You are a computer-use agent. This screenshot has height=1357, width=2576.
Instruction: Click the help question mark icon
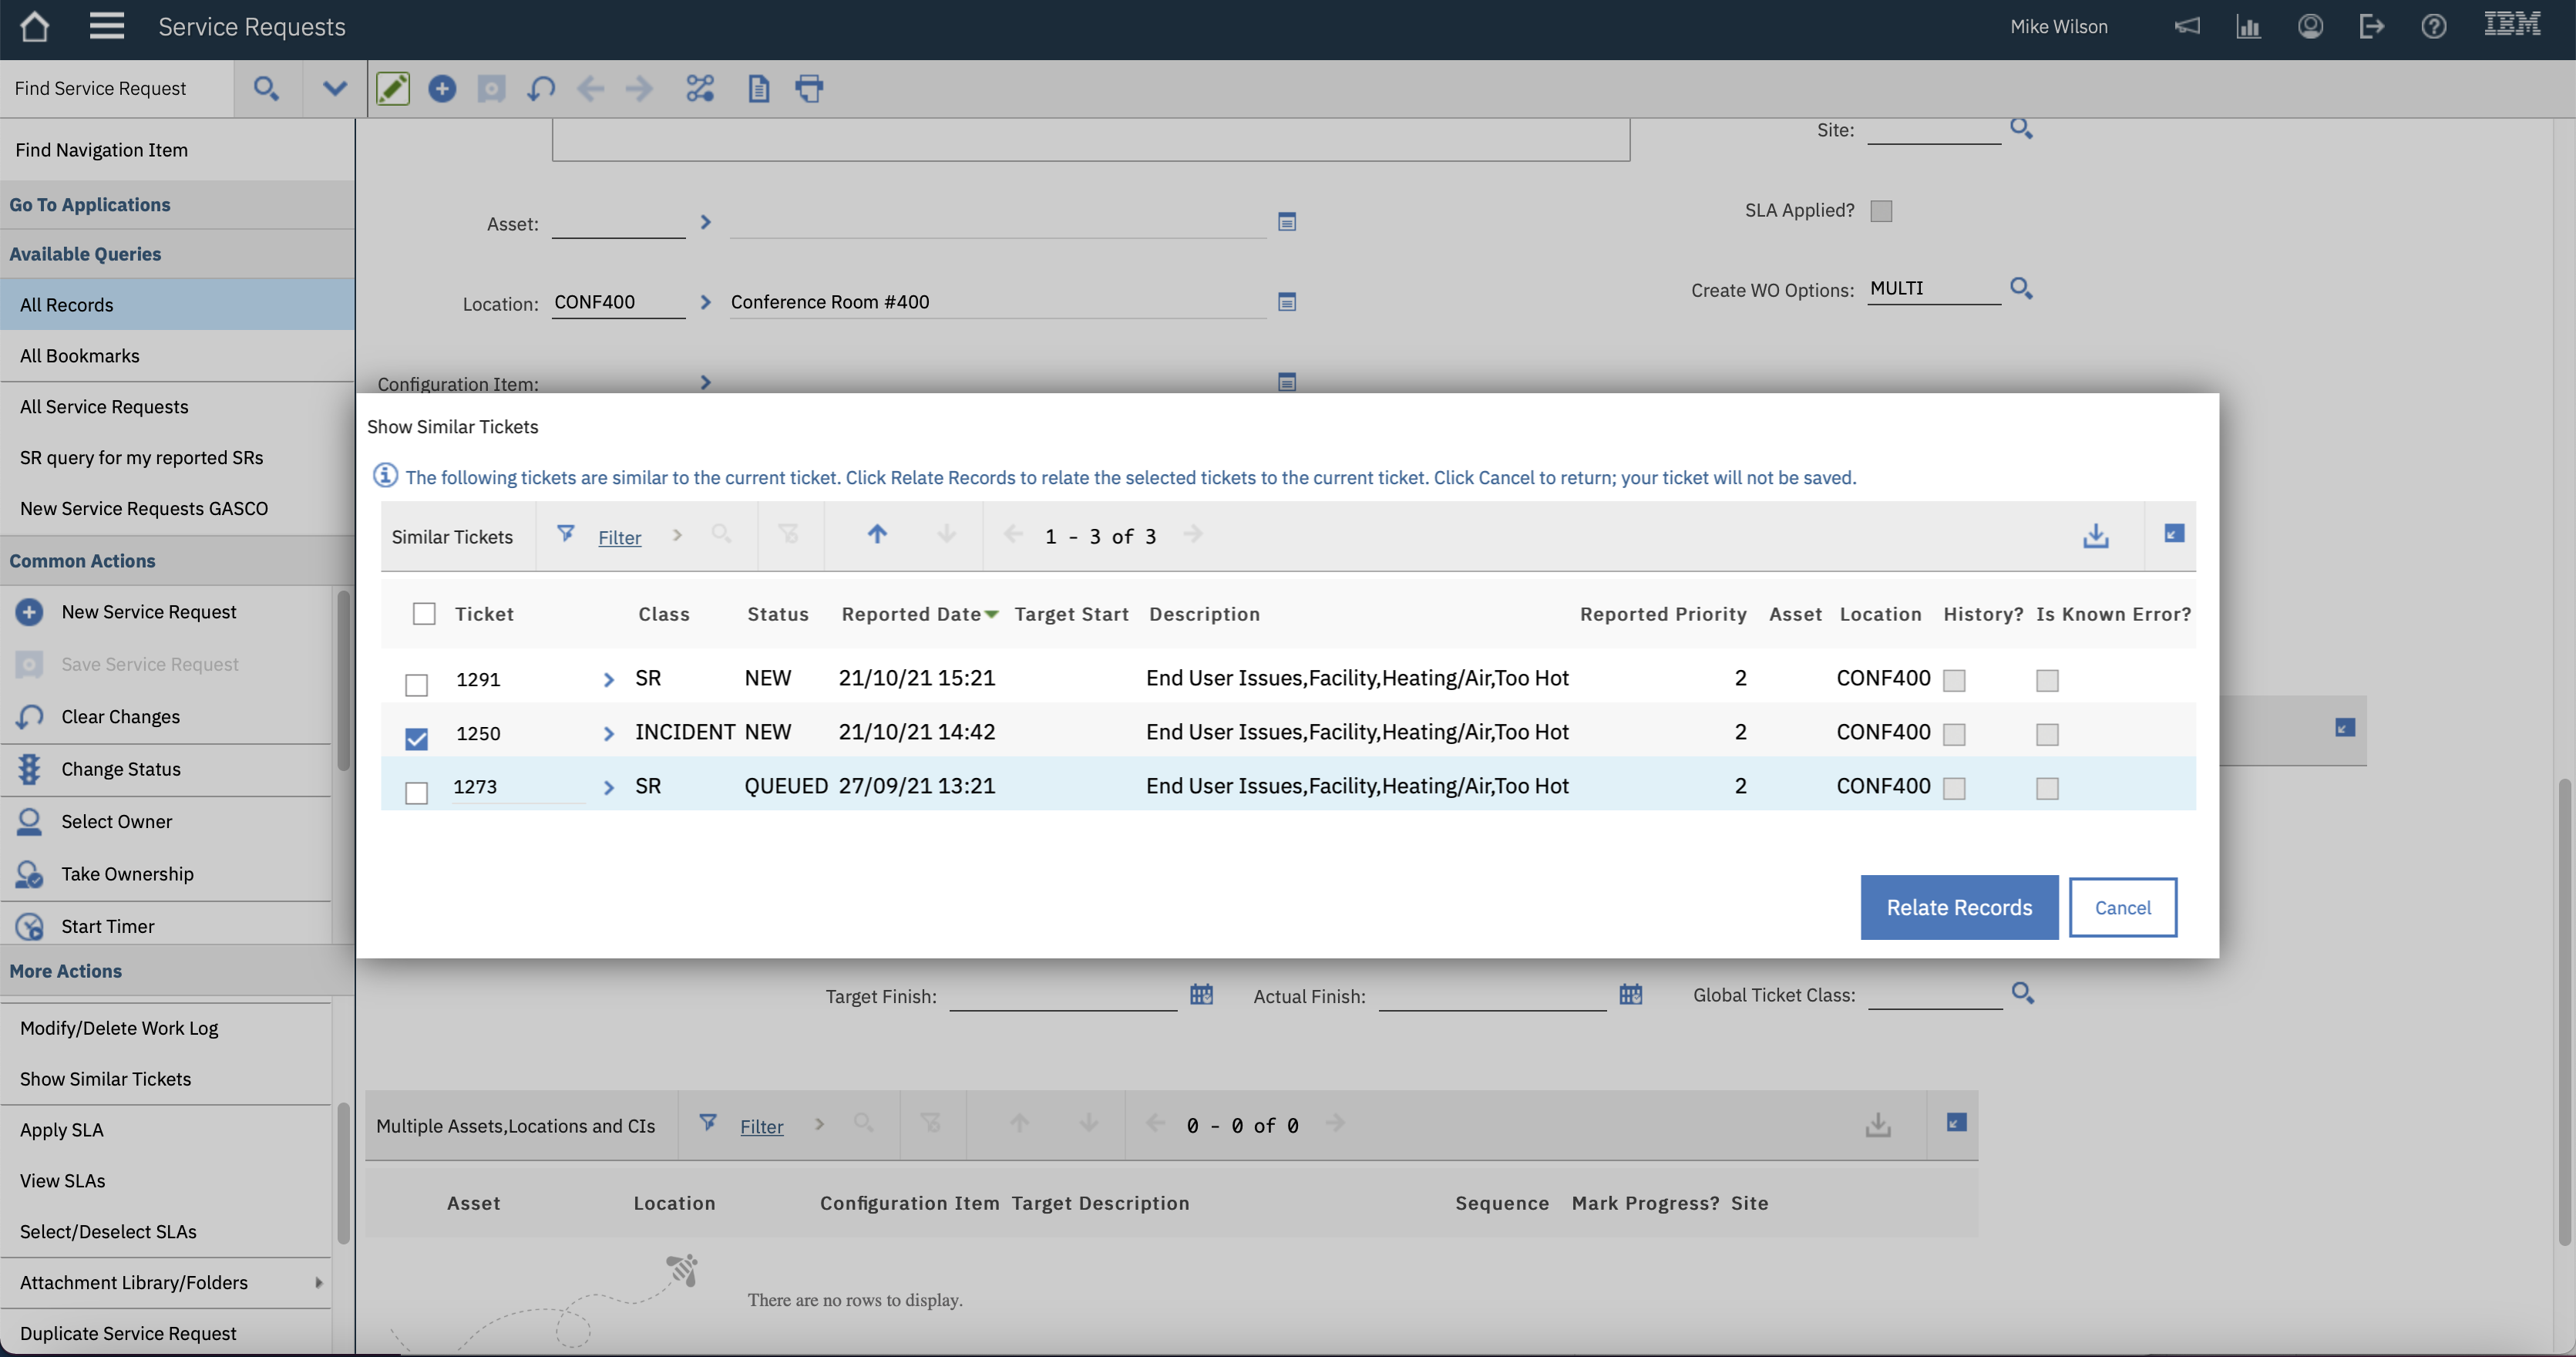pyautogui.click(x=2433, y=27)
